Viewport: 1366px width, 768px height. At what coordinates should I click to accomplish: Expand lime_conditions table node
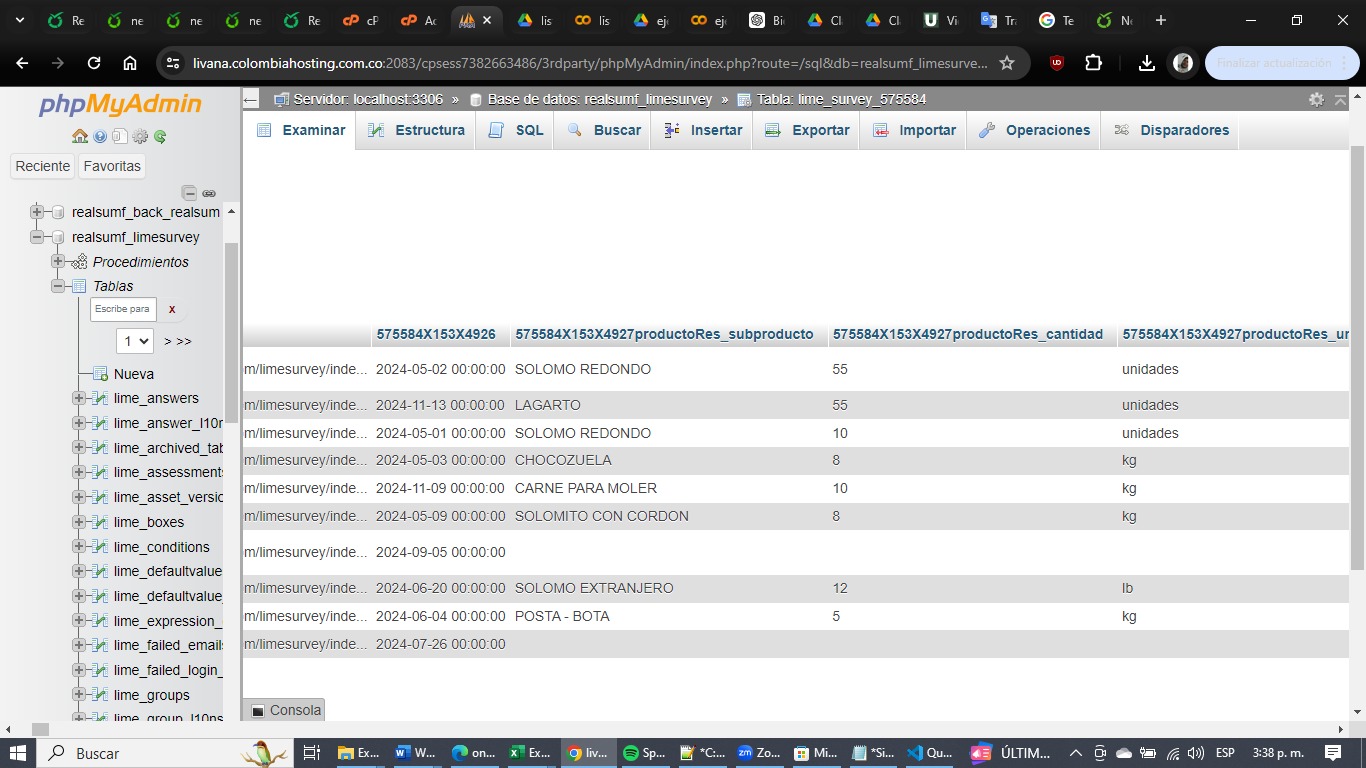pyautogui.click(x=79, y=547)
